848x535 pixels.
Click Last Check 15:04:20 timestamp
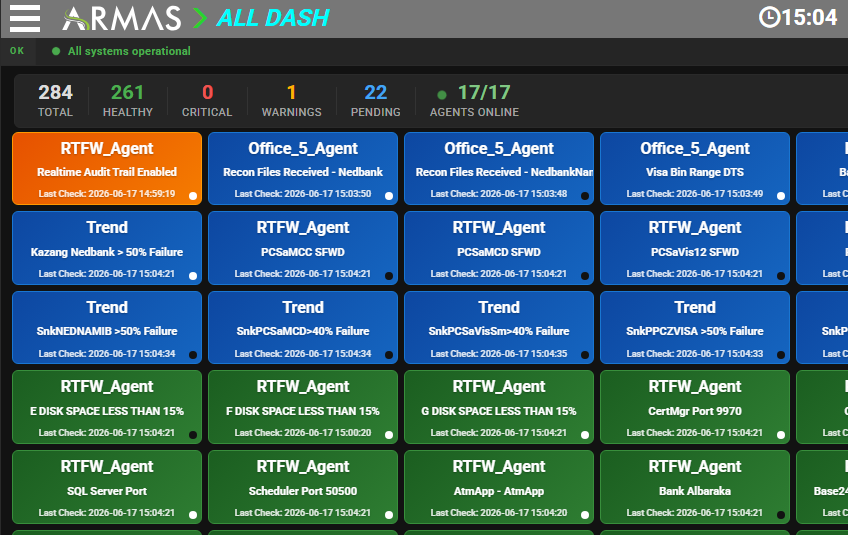(499, 513)
